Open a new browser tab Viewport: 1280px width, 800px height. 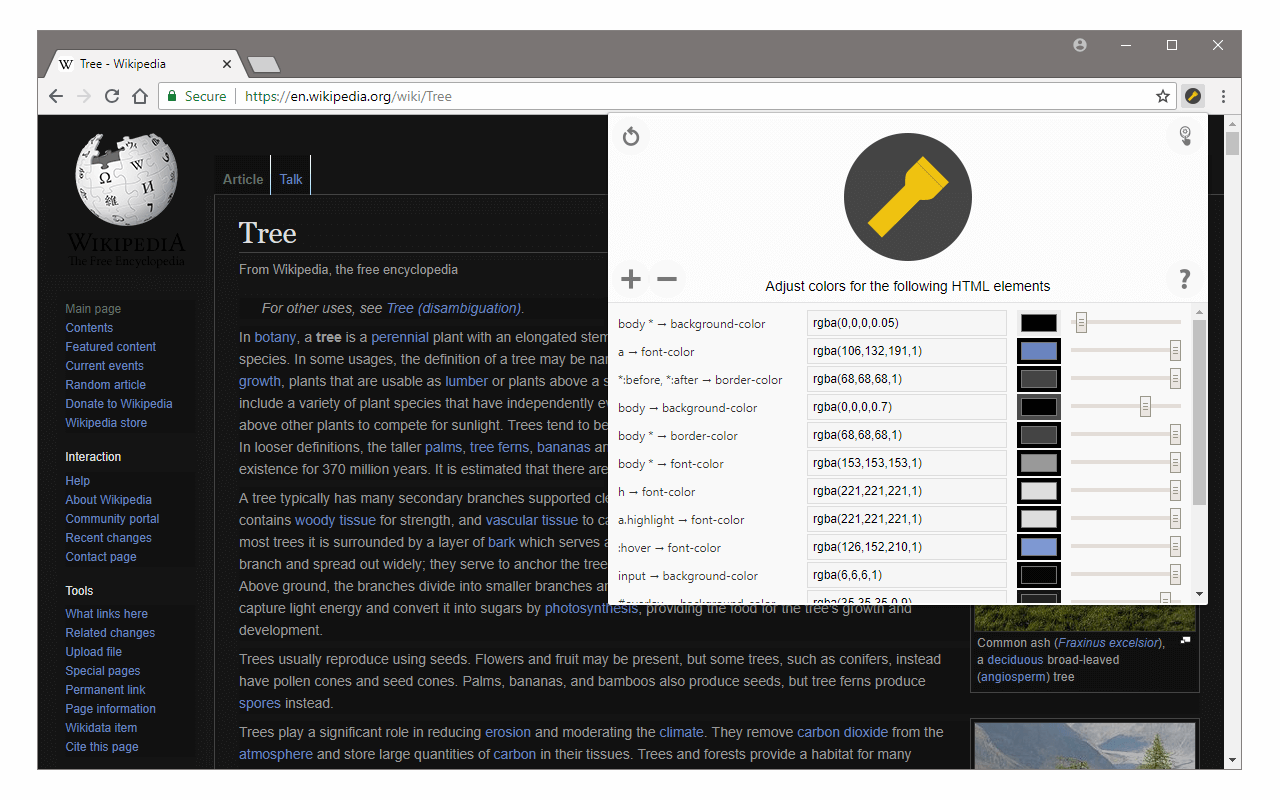click(x=264, y=64)
